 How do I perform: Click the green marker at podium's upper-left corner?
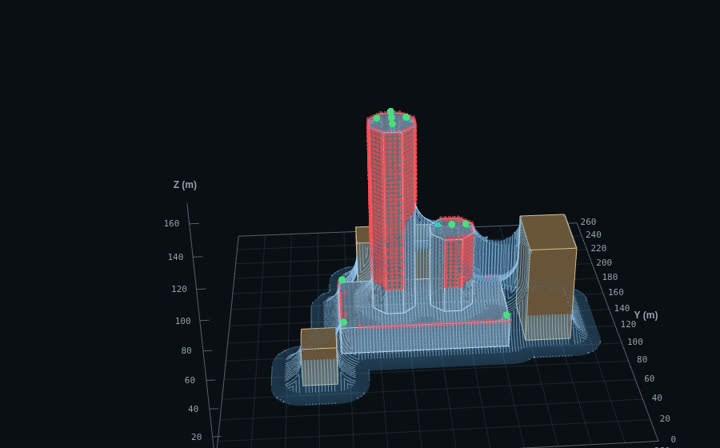342,280
